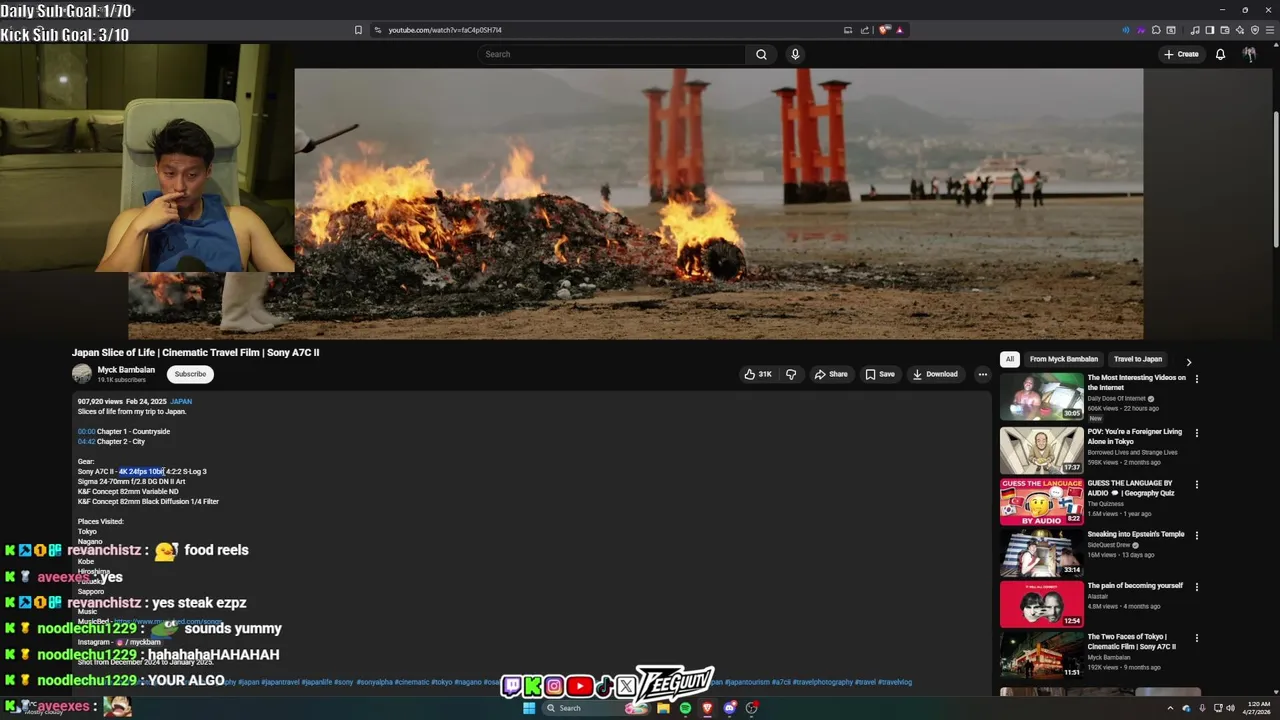The width and height of the screenshot is (1280, 720).
Task: Show hidden system tray icons
Action: coord(1170,708)
